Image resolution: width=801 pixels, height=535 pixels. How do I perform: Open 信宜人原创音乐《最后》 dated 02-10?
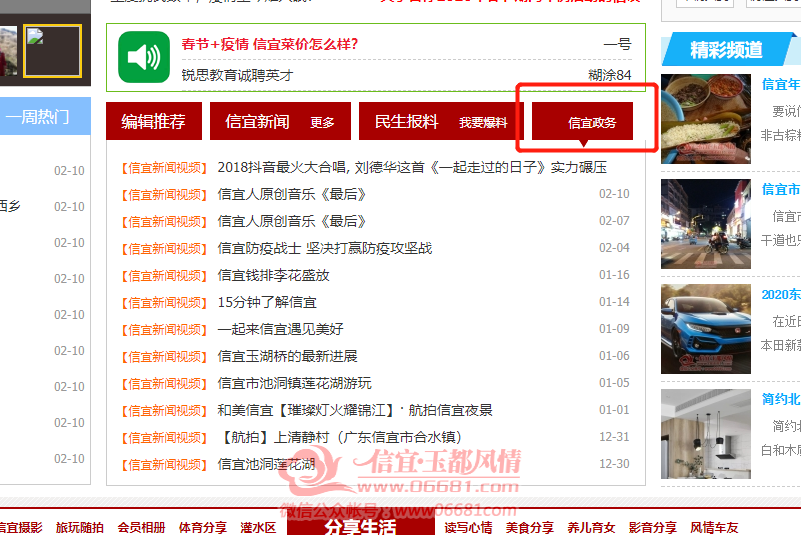pyautogui.click(x=292, y=195)
